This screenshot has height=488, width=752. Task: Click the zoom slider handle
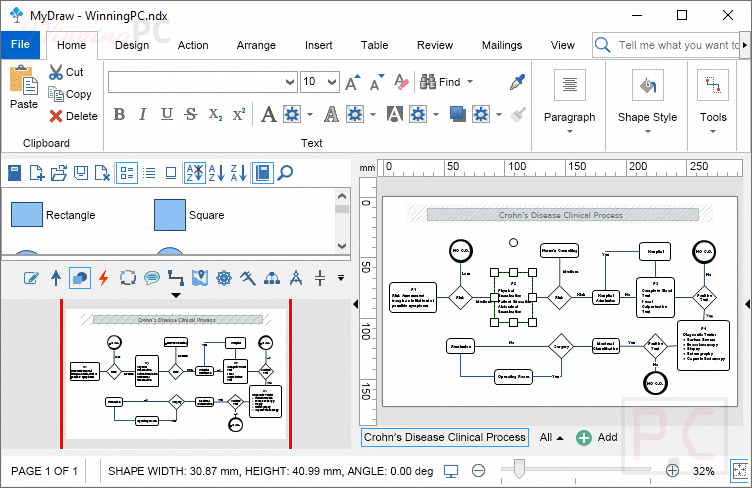tap(519, 469)
